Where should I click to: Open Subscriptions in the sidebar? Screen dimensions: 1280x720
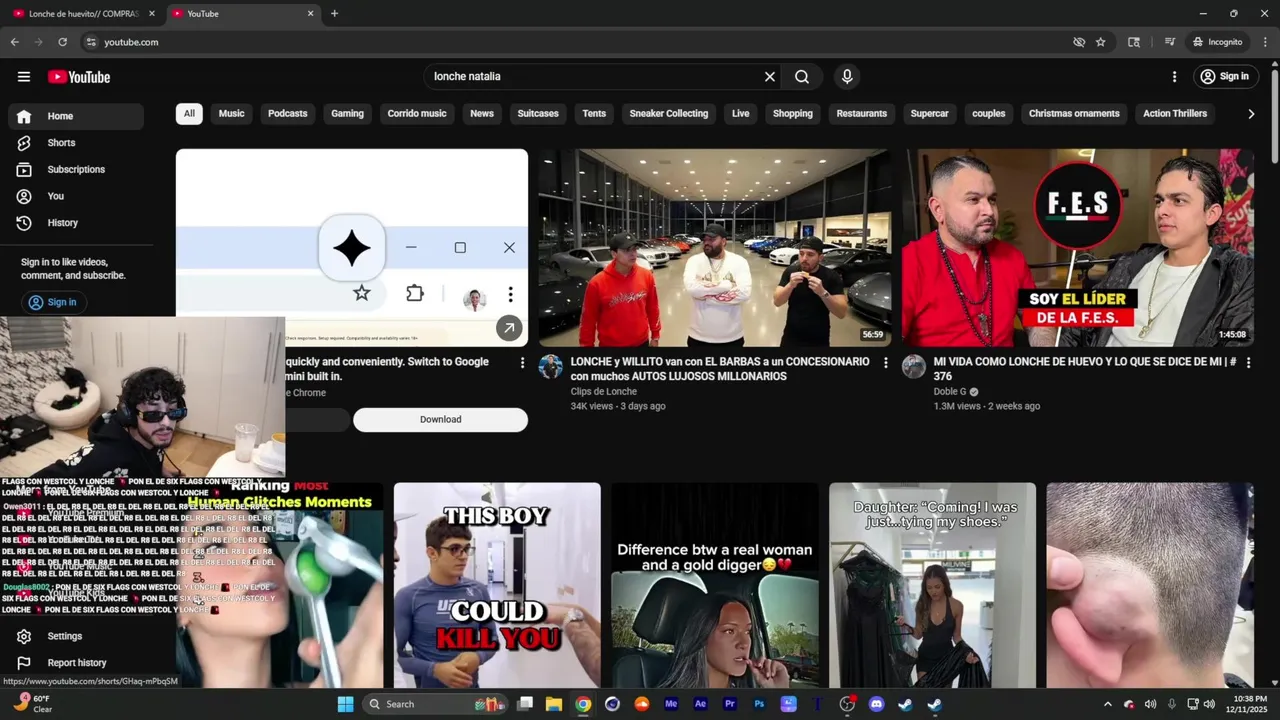click(76, 170)
